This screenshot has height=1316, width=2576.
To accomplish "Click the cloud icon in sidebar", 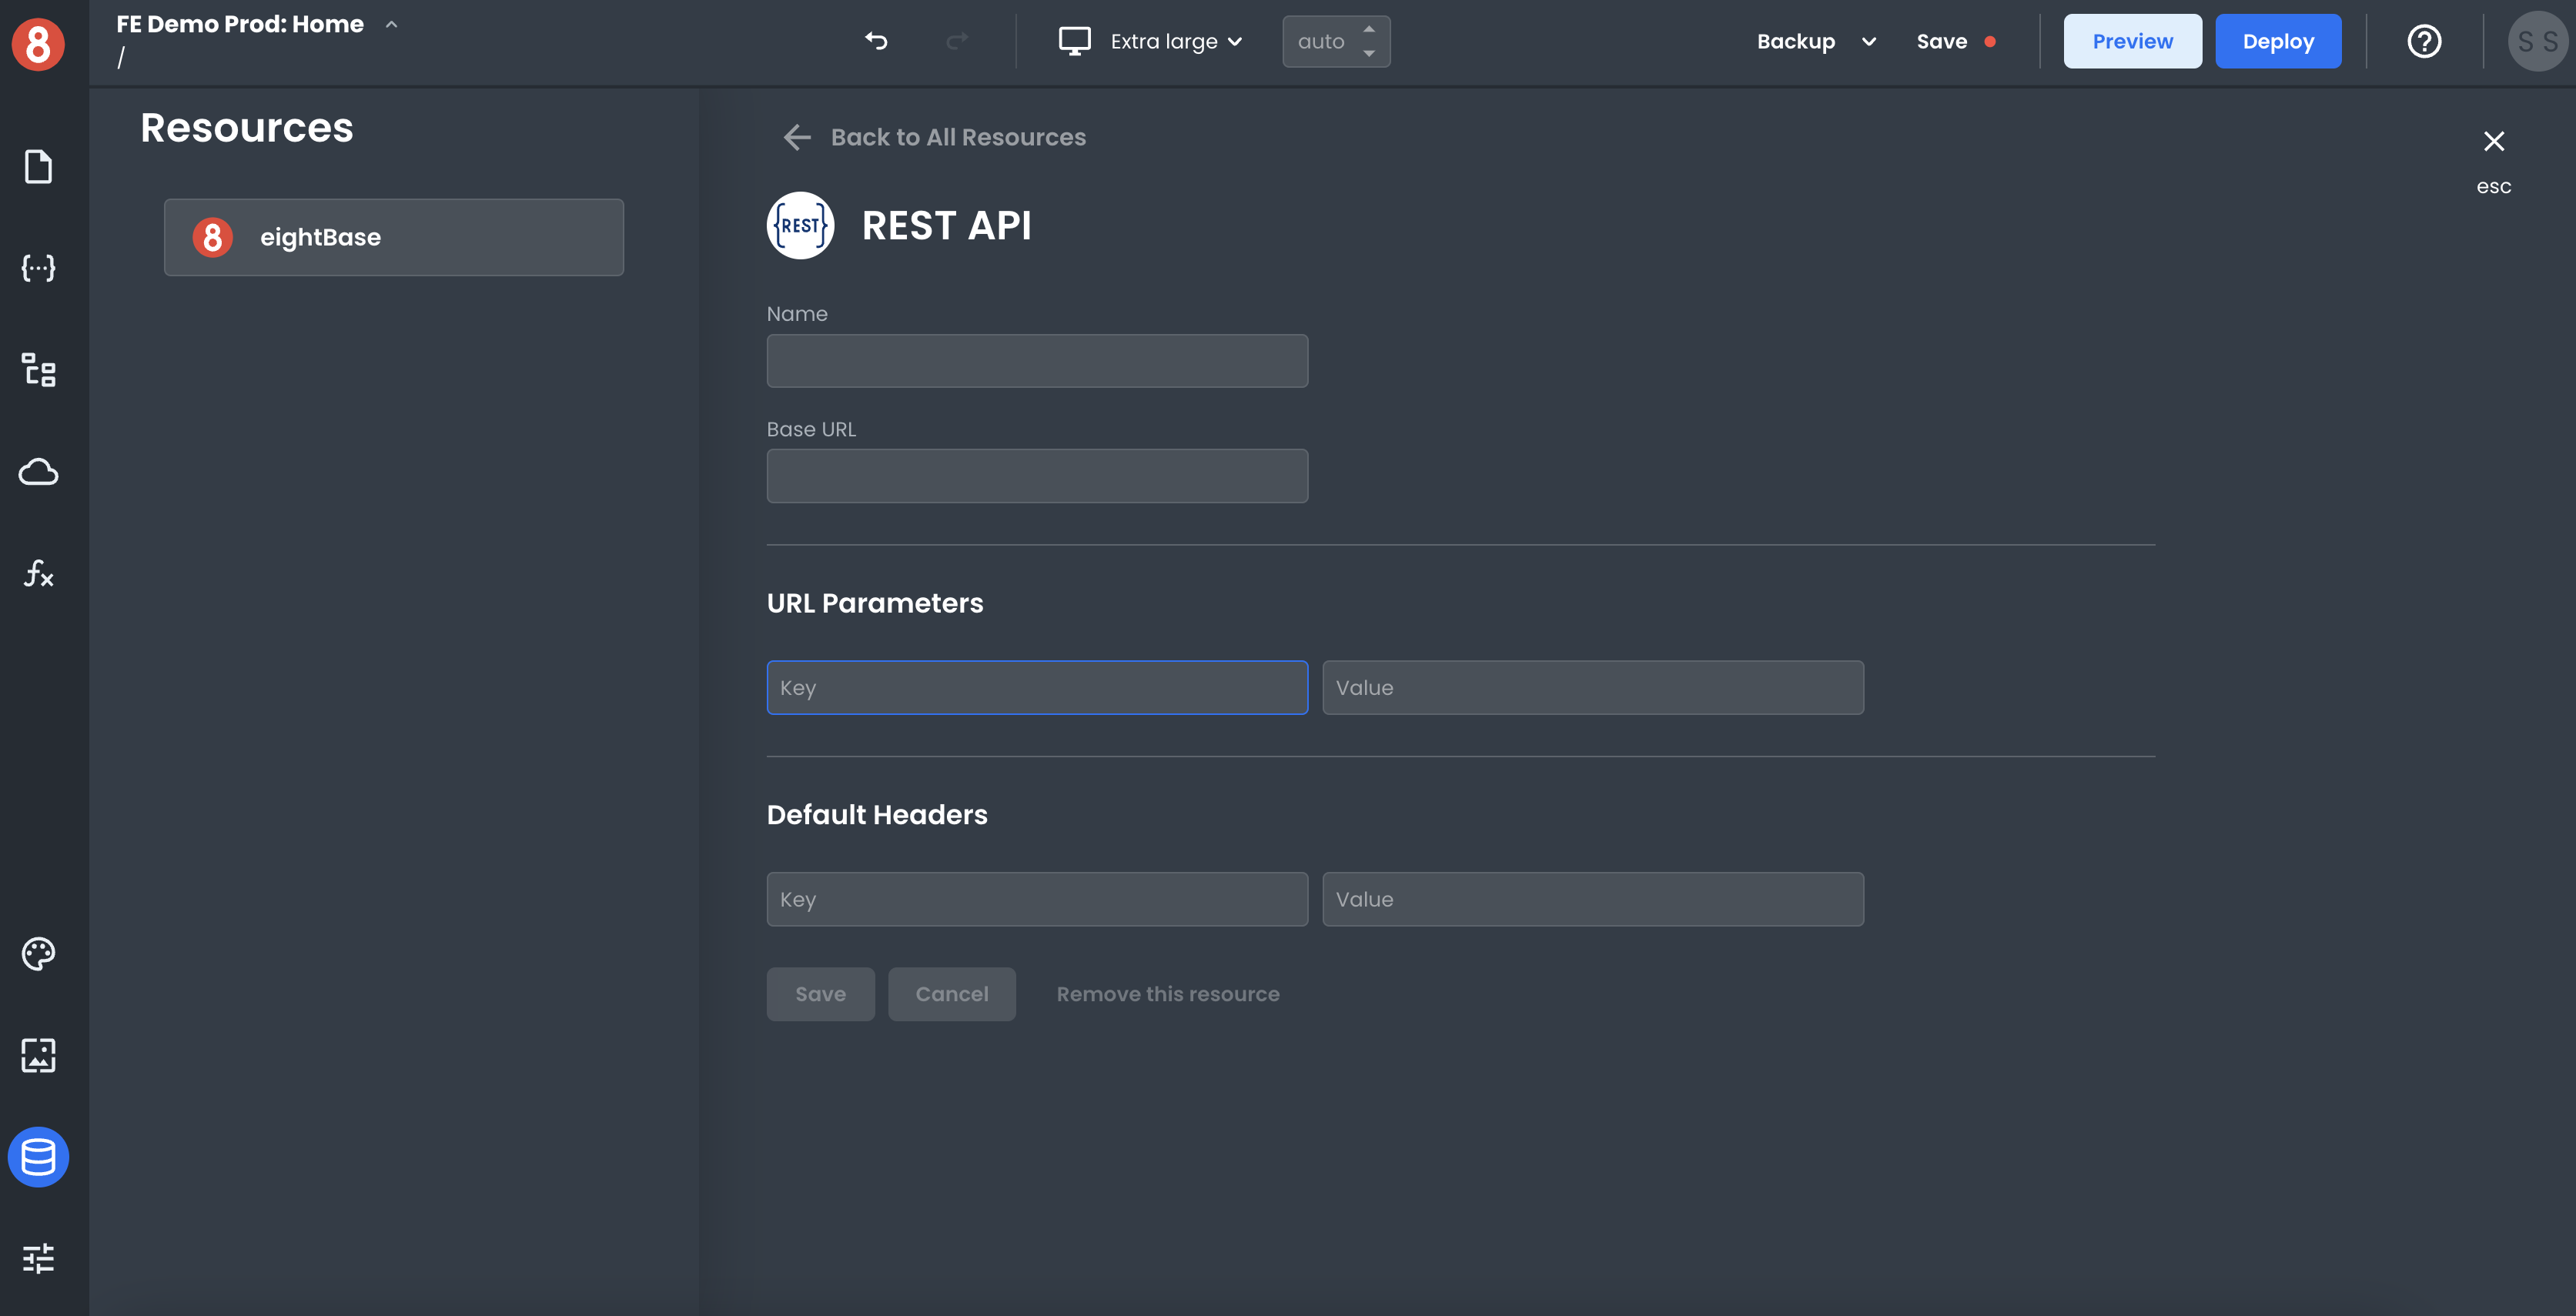I will 38,471.
